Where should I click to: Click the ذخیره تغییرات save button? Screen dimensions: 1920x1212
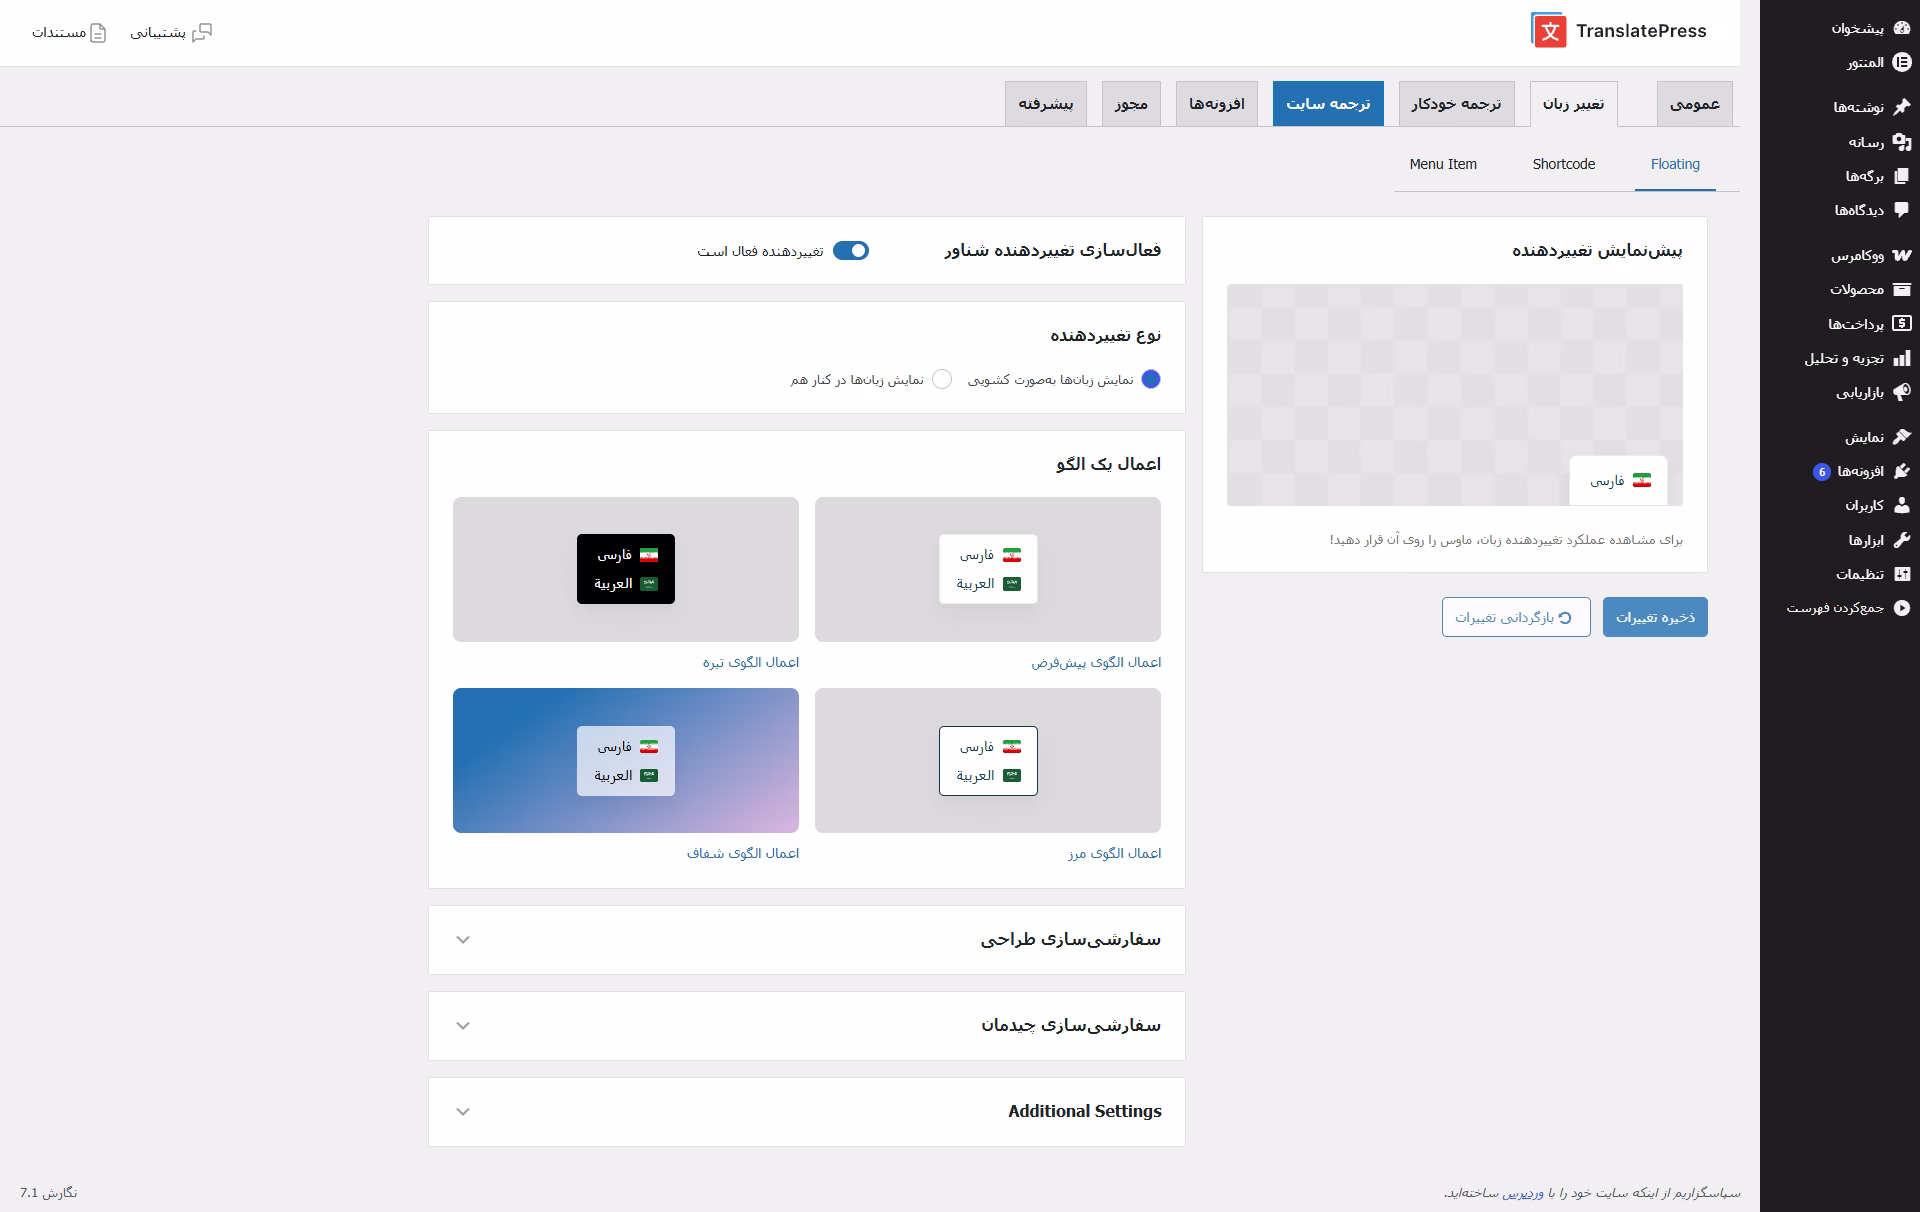coord(1655,617)
